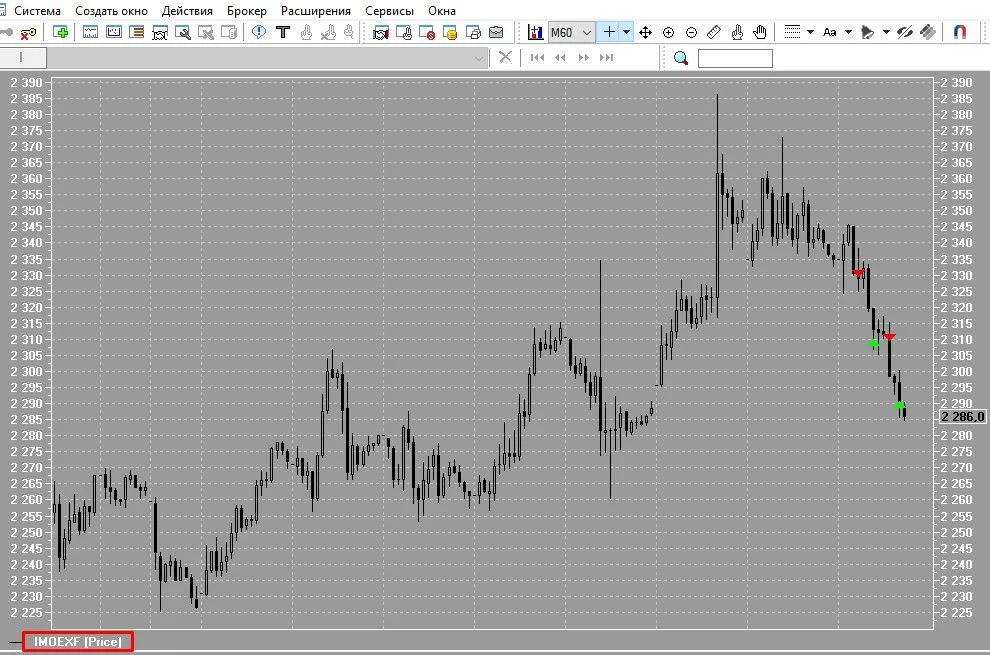Toggle the crossed-out eye visibility button
This screenshot has width=990, height=655.
coord(905,32)
